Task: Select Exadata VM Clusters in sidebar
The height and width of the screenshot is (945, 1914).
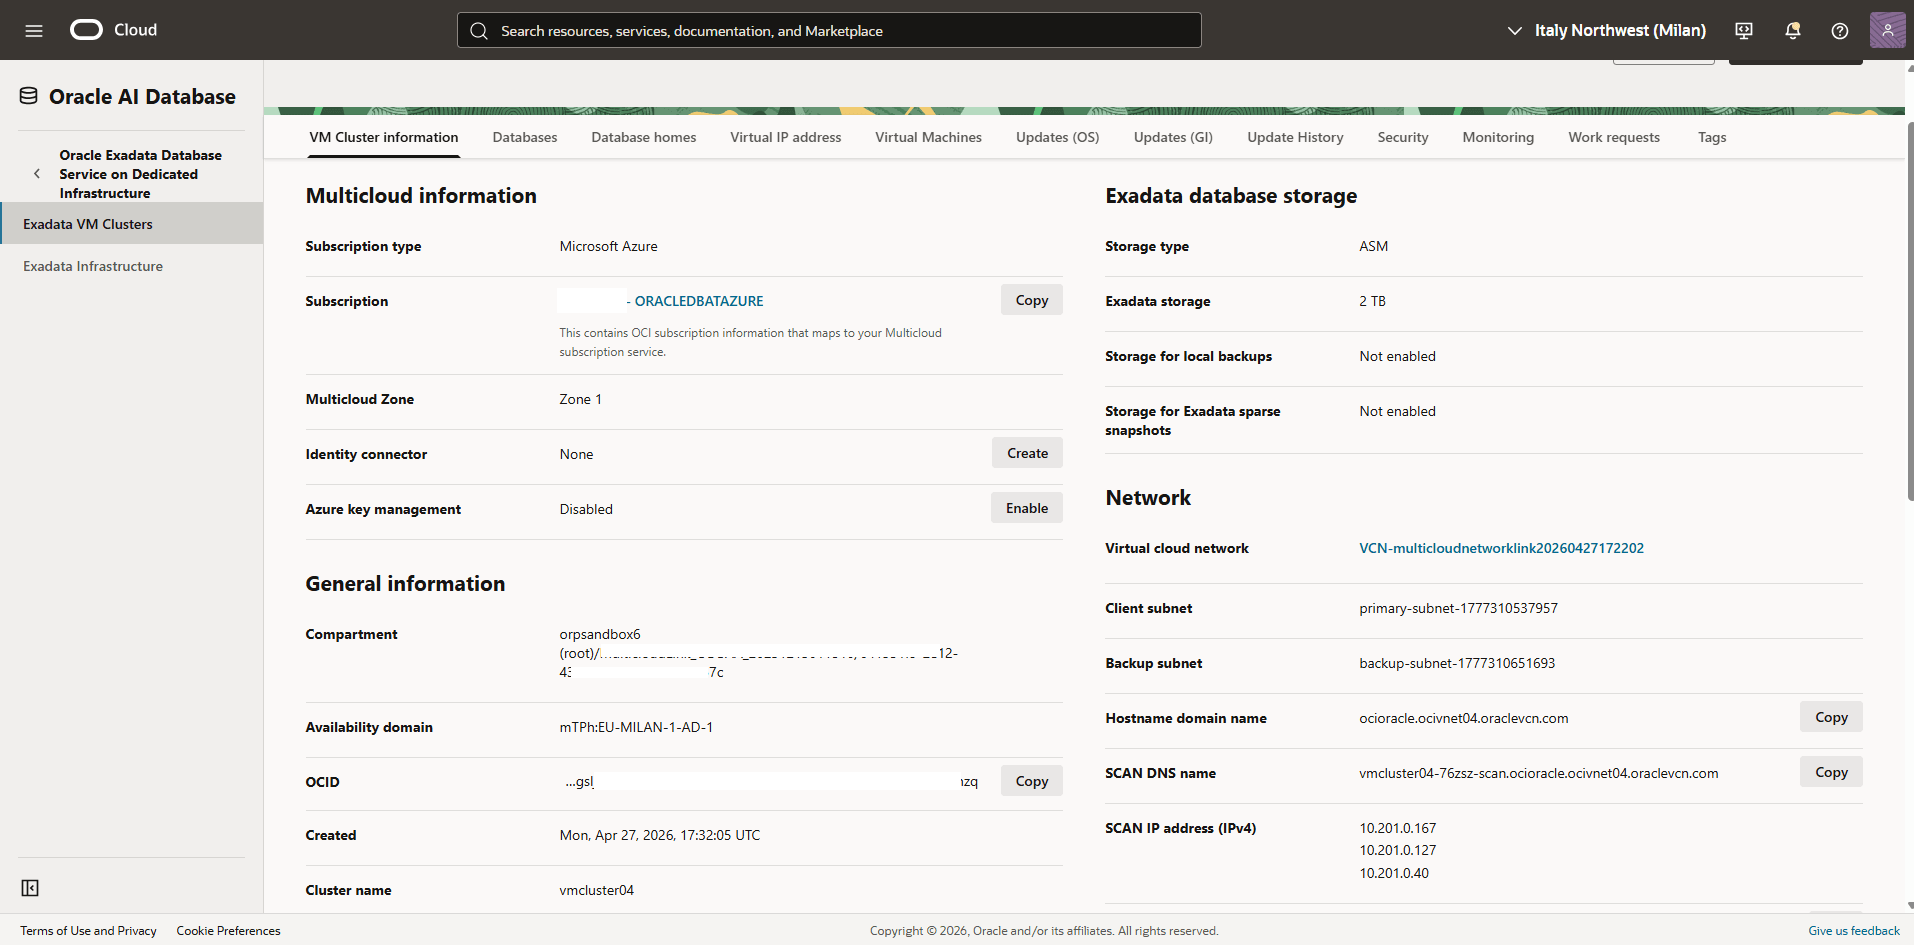Action: [131, 224]
